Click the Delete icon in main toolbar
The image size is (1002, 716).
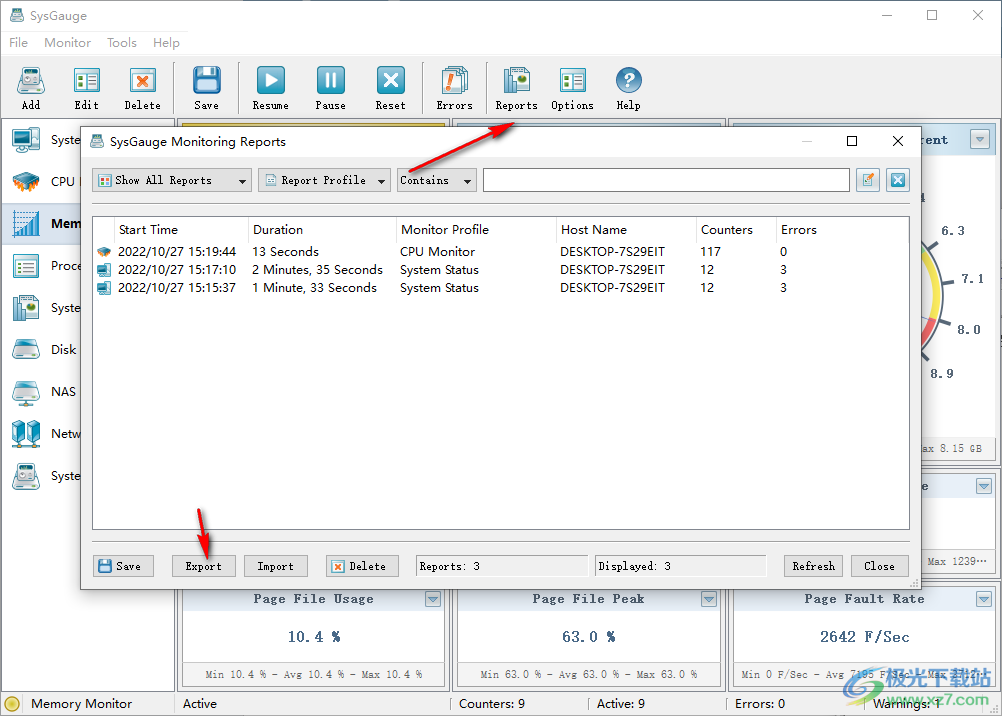tap(143, 81)
